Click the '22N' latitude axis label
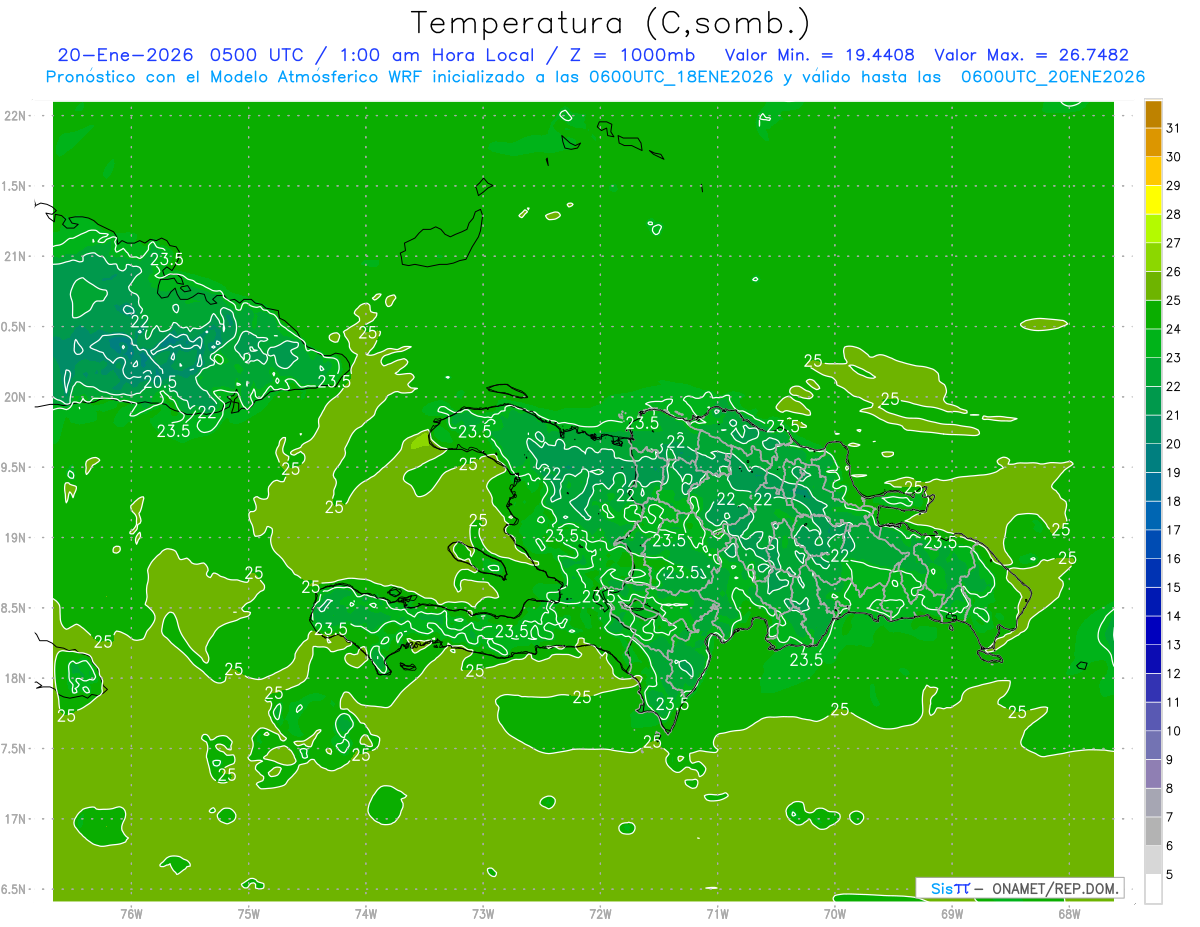This screenshot has height=927, width=1200. pos(15,116)
